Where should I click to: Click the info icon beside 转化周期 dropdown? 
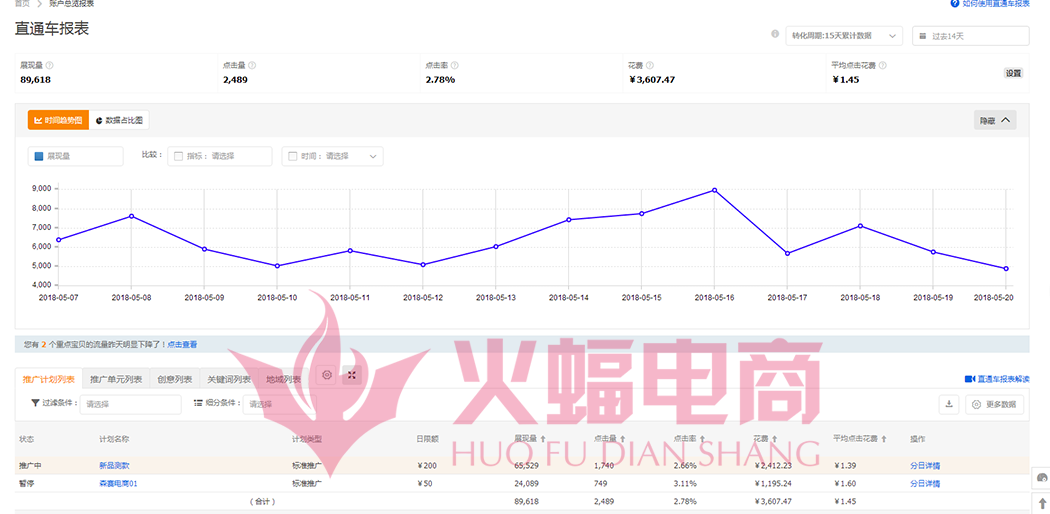point(775,34)
